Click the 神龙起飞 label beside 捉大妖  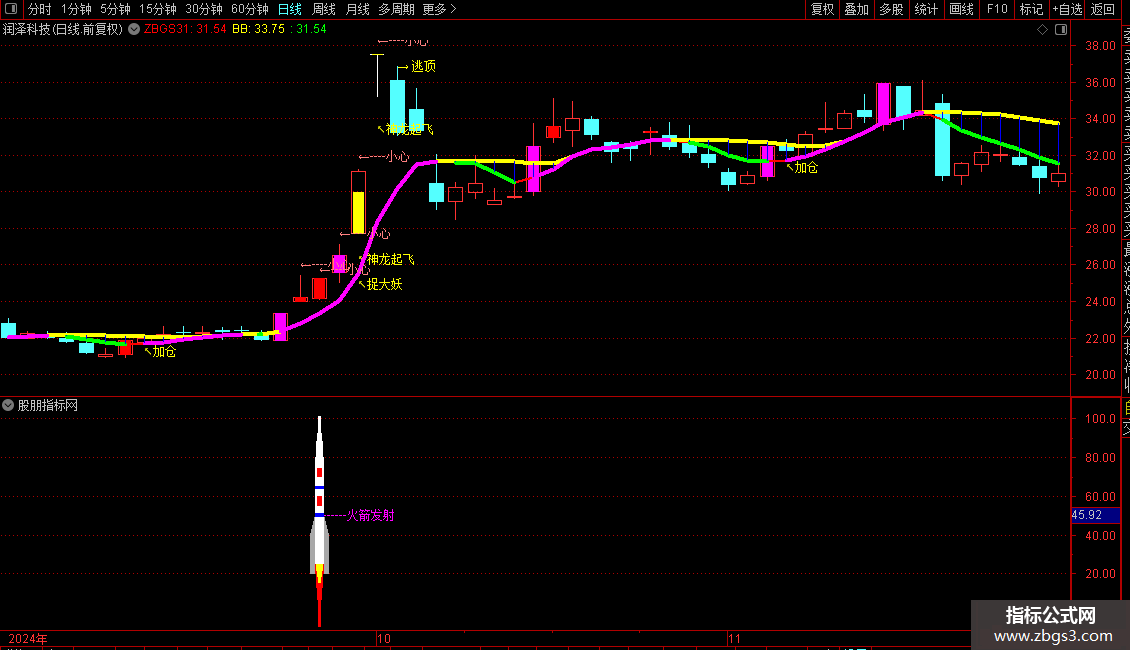point(390,259)
